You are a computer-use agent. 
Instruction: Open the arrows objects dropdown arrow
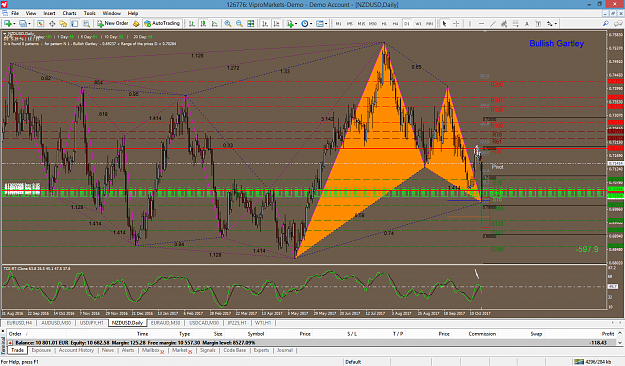556,24
